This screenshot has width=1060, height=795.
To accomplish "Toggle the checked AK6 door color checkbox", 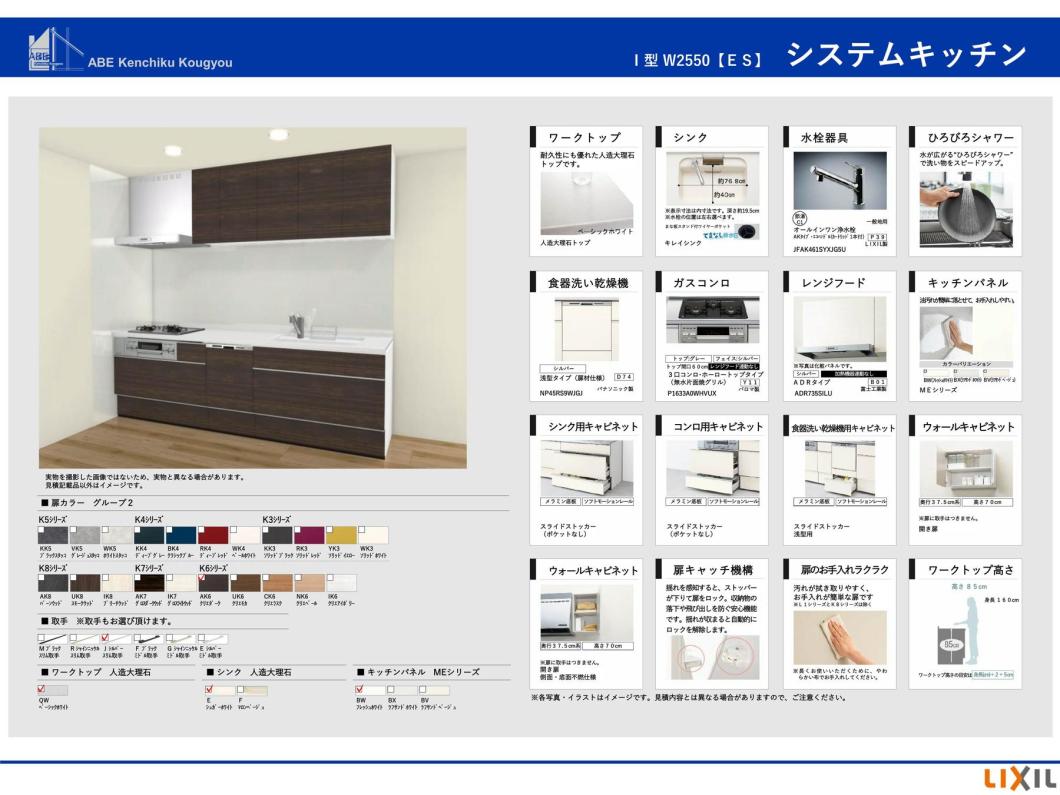I will point(201,578).
